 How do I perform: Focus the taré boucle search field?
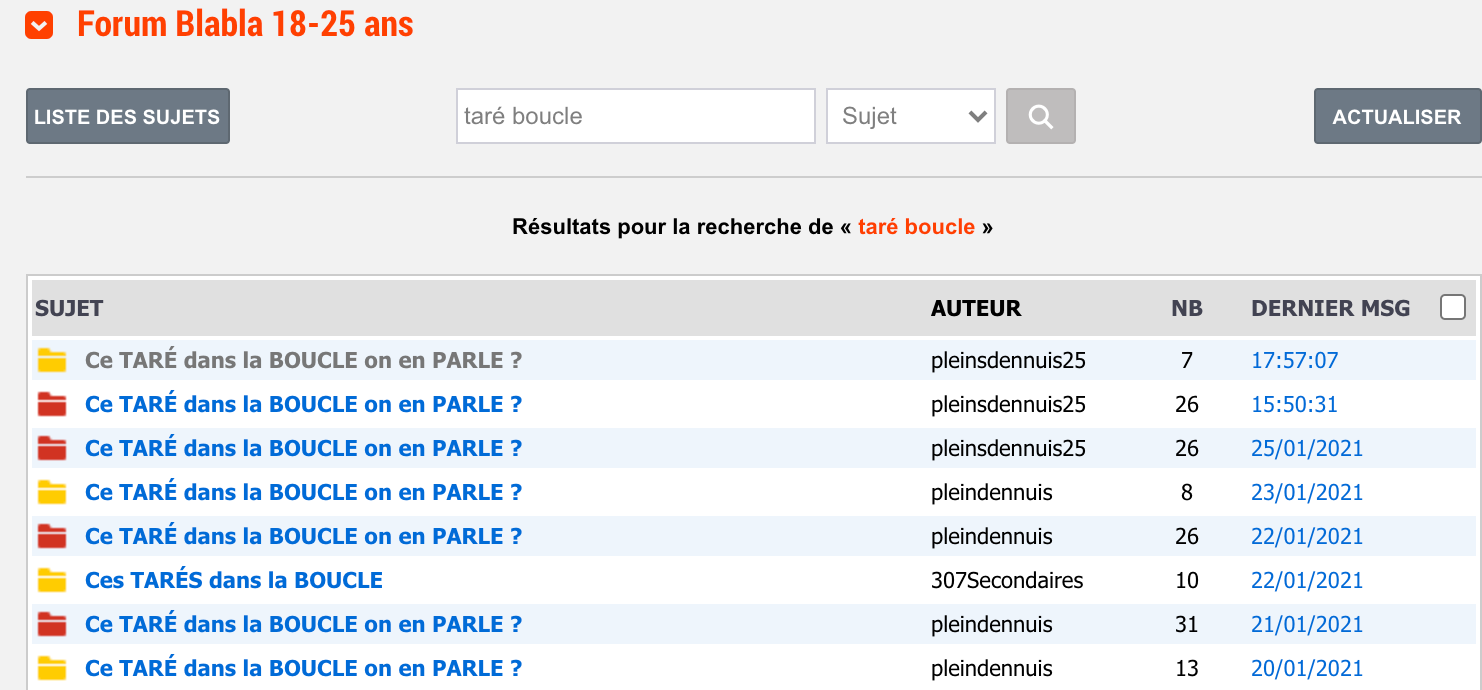[636, 116]
